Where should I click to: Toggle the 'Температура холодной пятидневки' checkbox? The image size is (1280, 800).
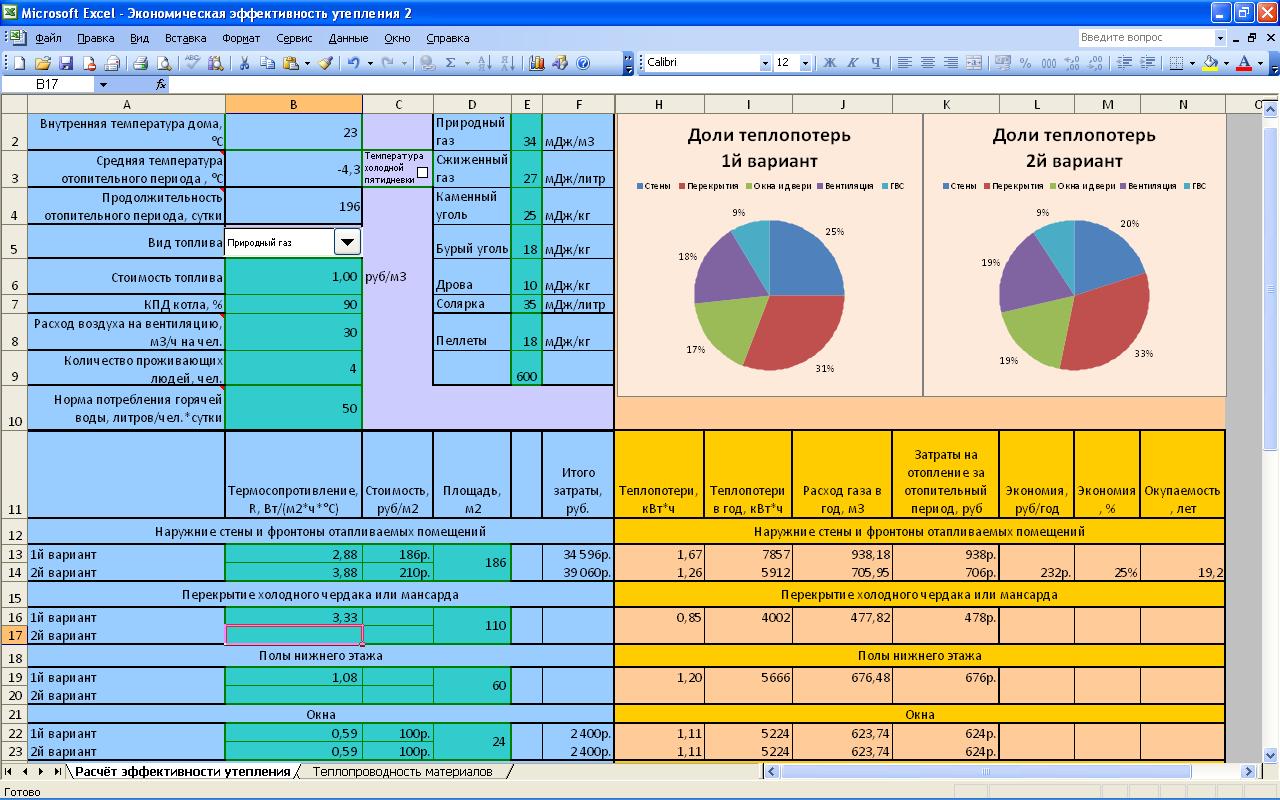422,172
